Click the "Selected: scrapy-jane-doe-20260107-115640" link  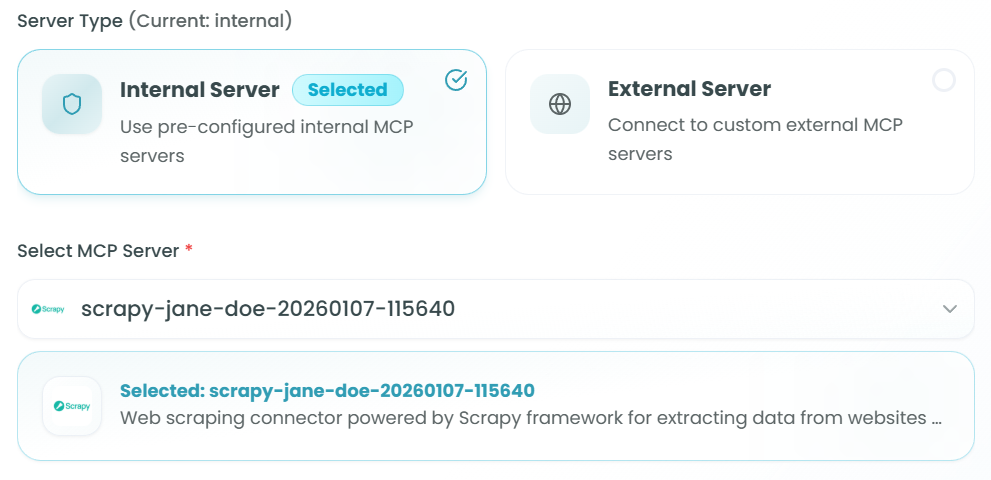pos(327,391)
